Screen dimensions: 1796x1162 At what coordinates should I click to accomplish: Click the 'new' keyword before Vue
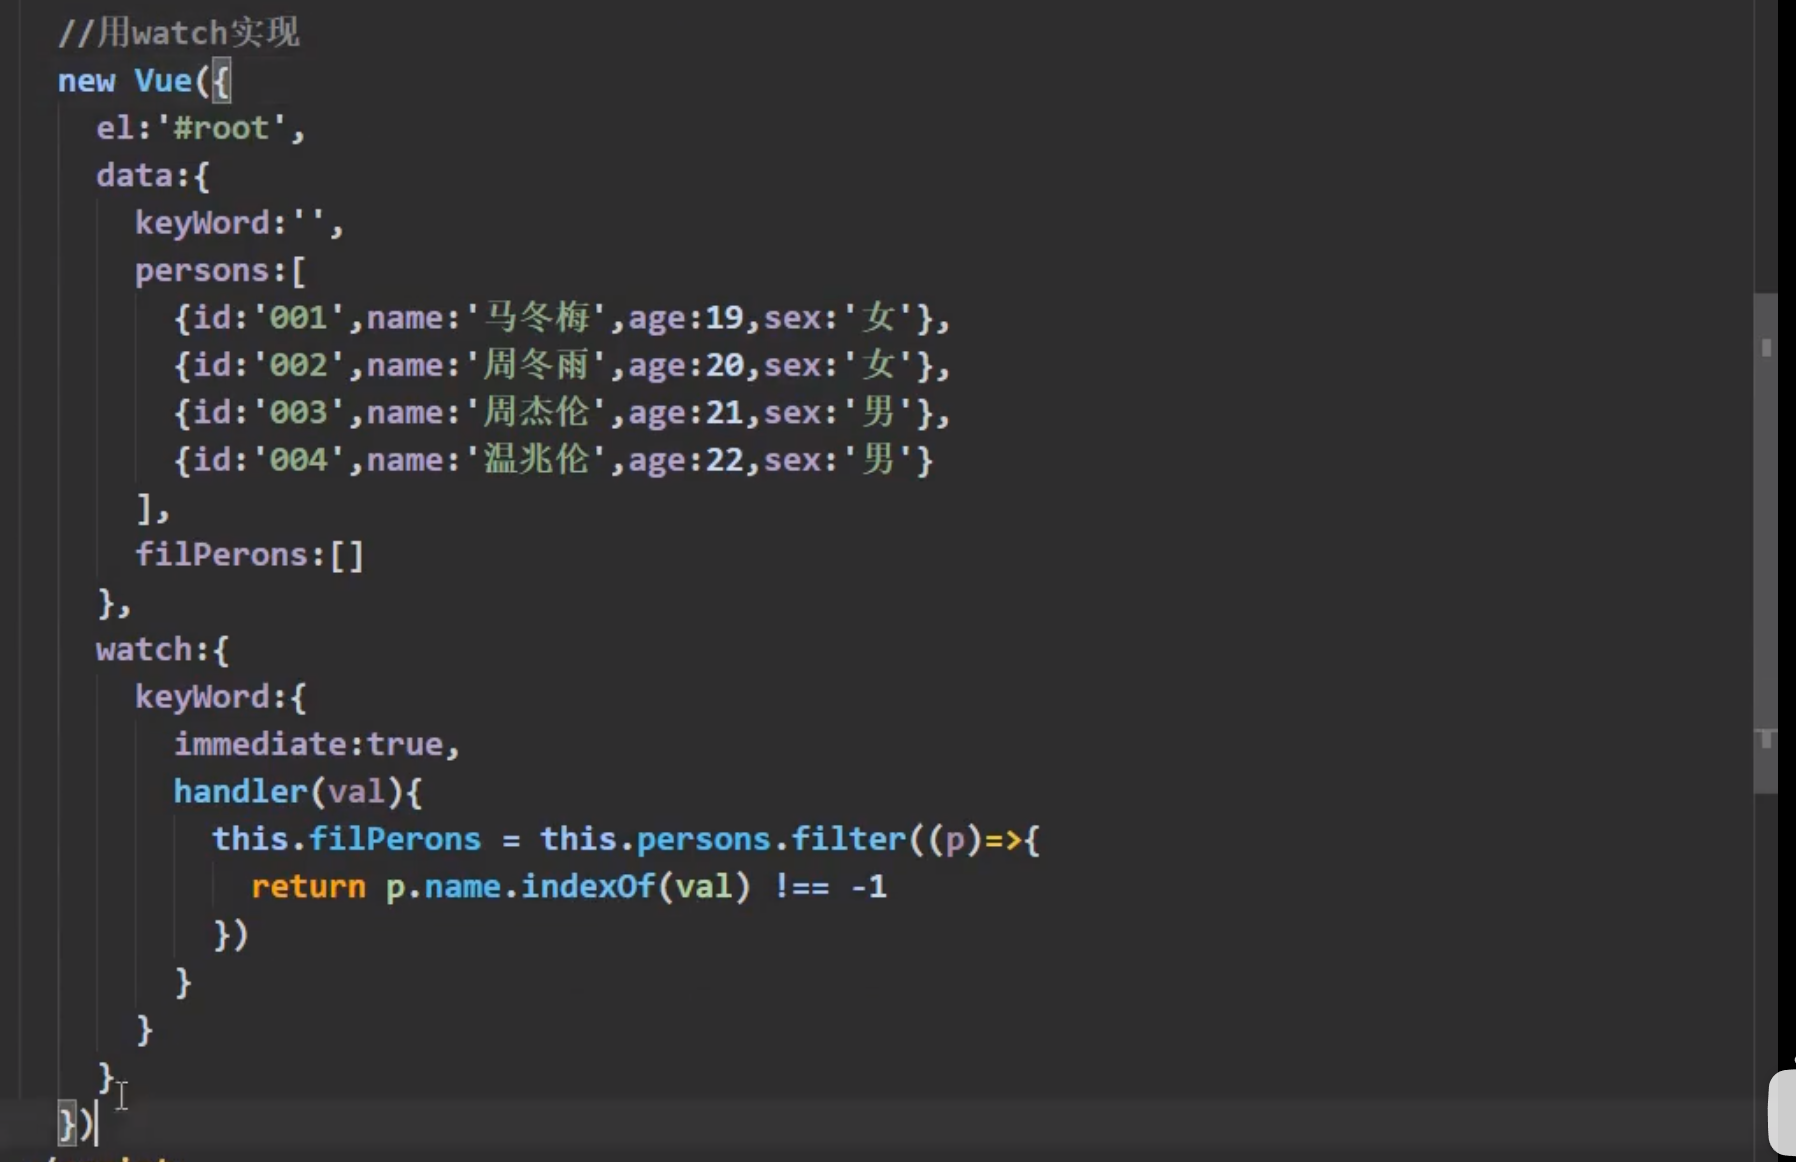(86, 81)
